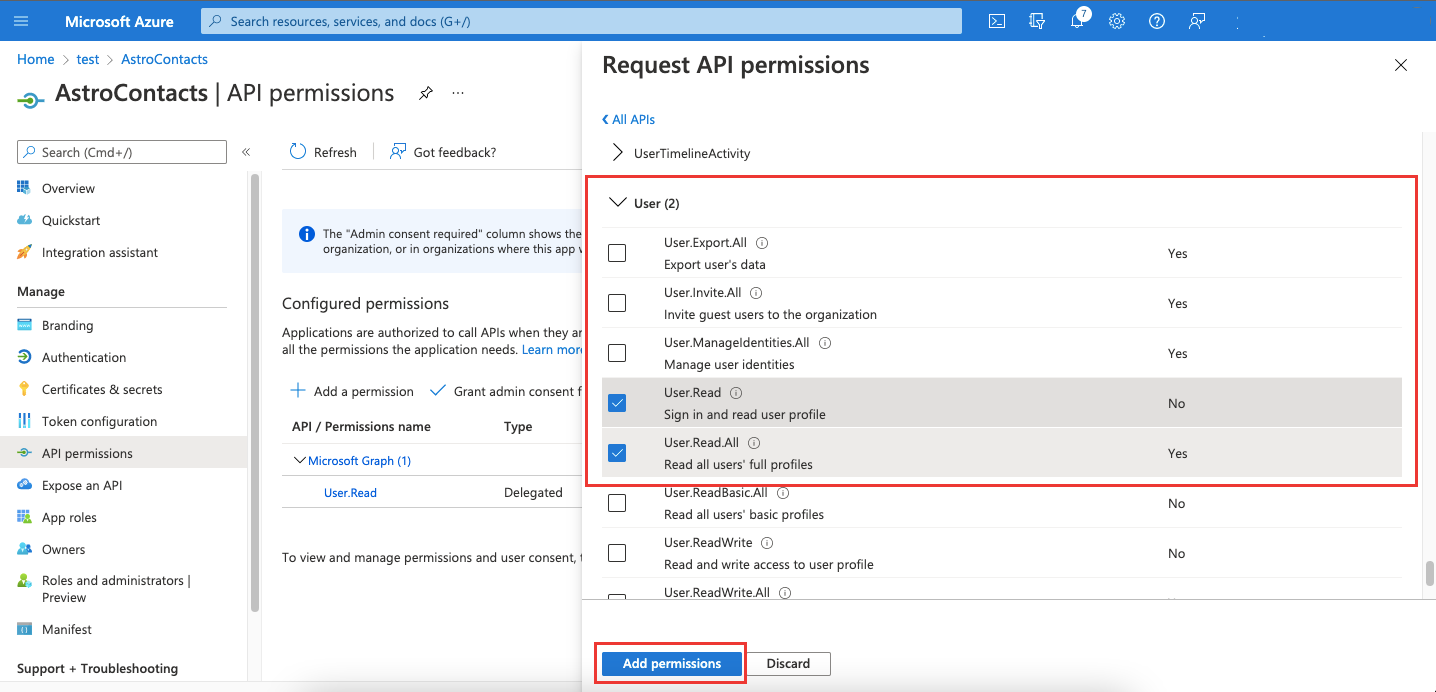This screenshot has width=1436, height=692.
Task: Open Token configuration in the sidebar
Action: 99,421
